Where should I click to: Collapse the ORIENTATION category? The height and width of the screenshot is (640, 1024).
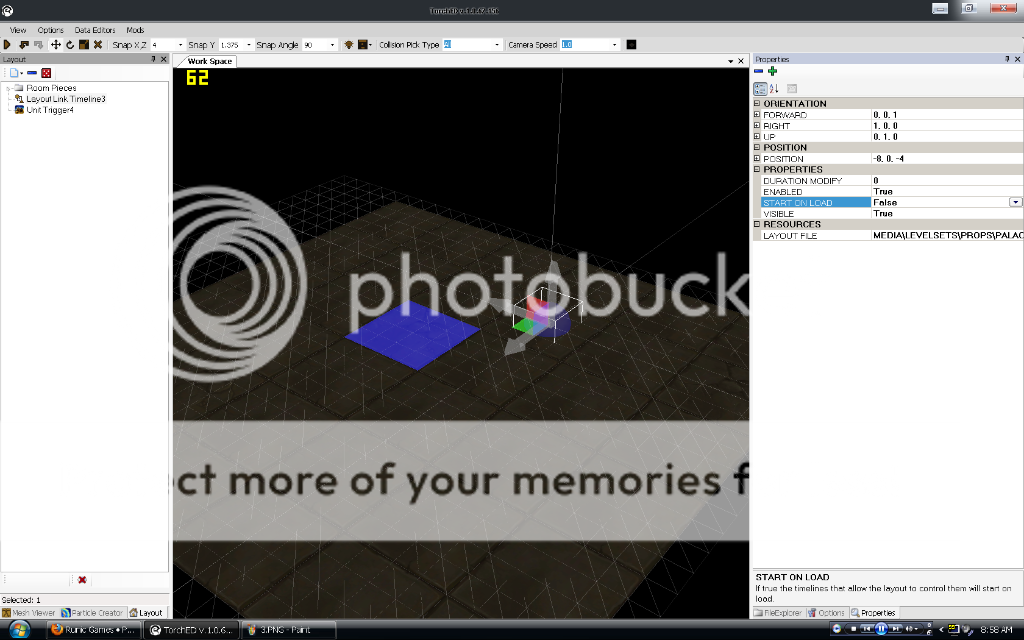tap(757, 103)
